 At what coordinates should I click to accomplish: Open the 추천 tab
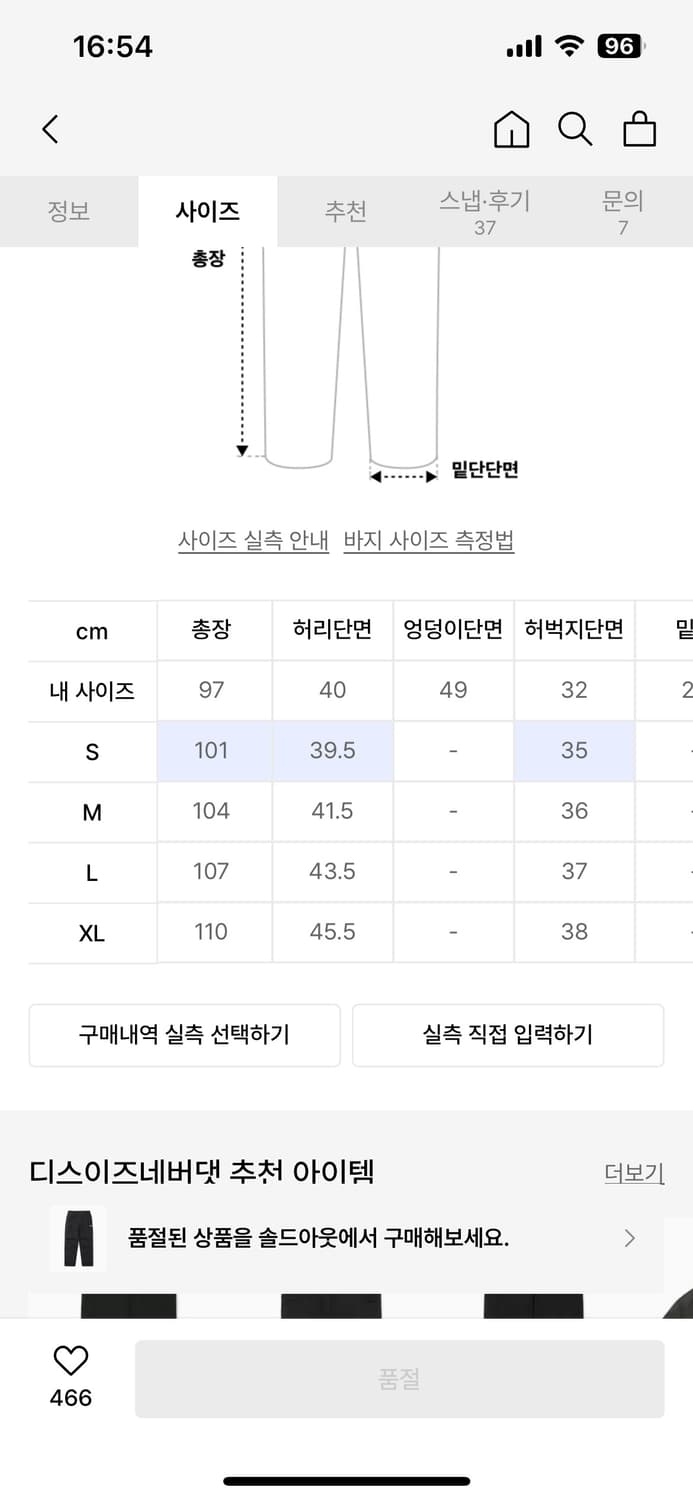345,211
